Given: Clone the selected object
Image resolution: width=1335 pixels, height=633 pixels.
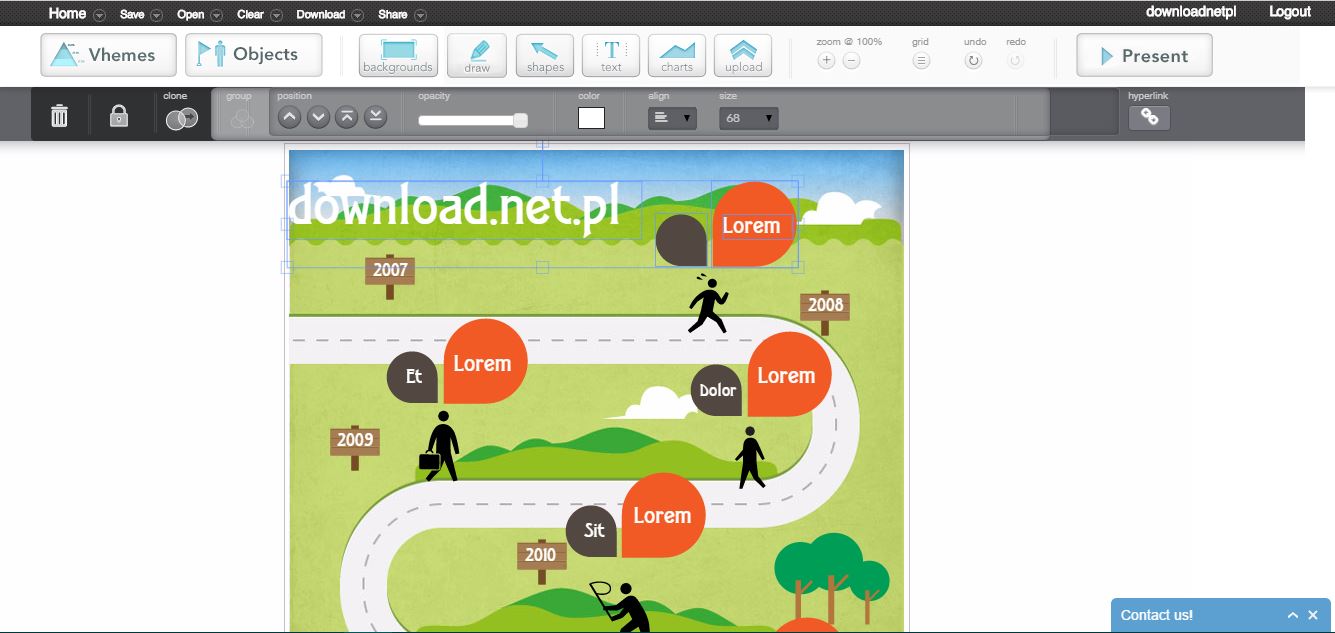Looking at the screenshot, I should coord(181,119).
